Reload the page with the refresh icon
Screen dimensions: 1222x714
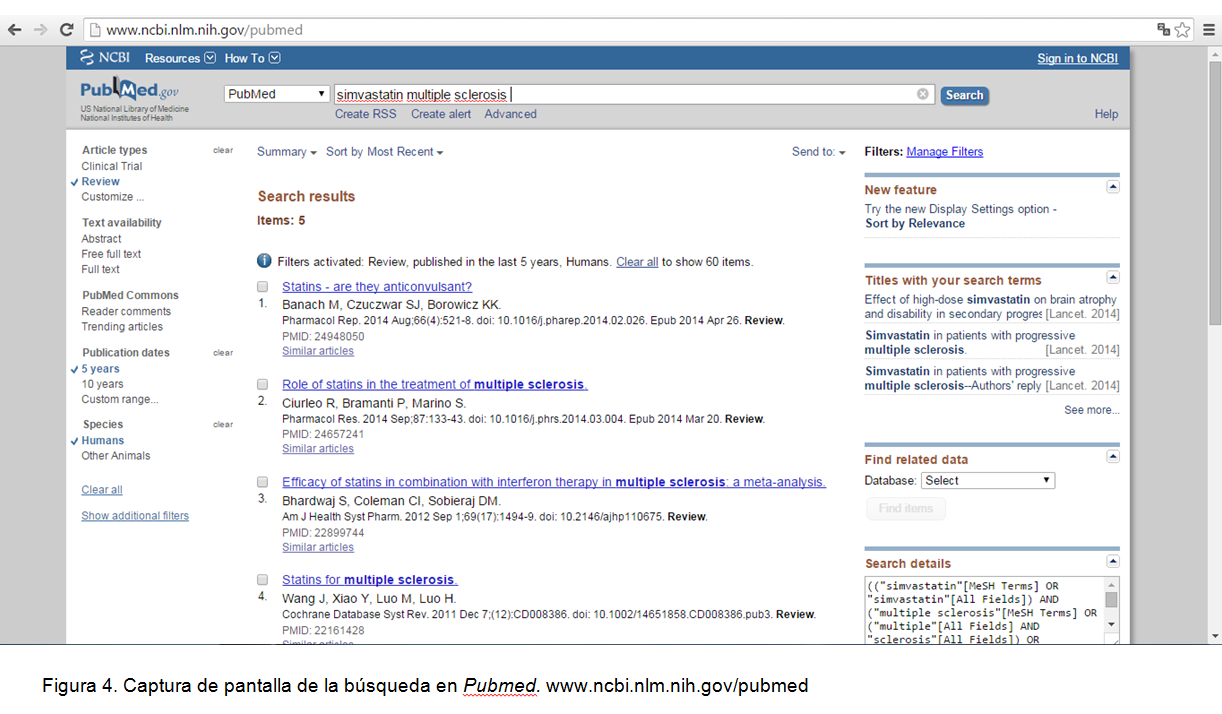(67, 30)
